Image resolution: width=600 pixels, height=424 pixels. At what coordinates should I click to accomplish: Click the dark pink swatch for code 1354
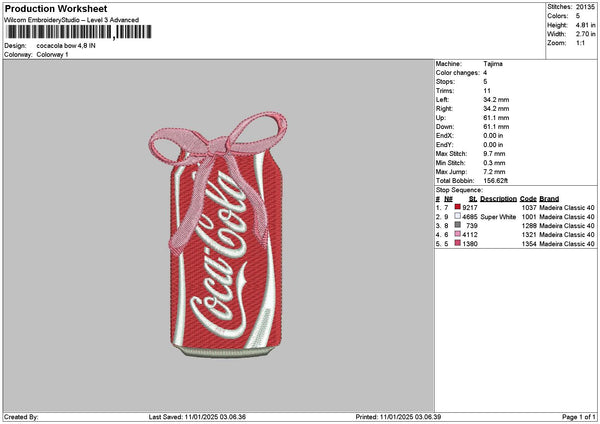point(457,243)
